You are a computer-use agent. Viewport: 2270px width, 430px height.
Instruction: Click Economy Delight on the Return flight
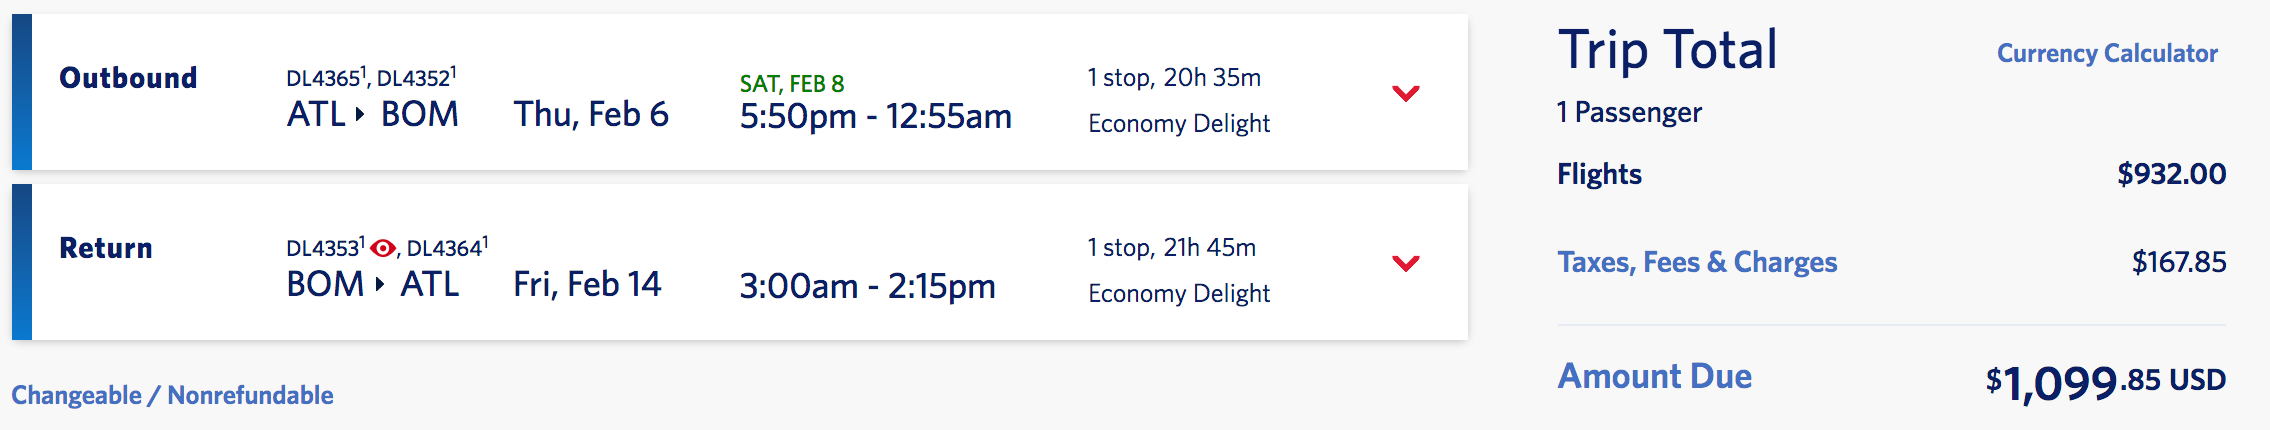1178,294
